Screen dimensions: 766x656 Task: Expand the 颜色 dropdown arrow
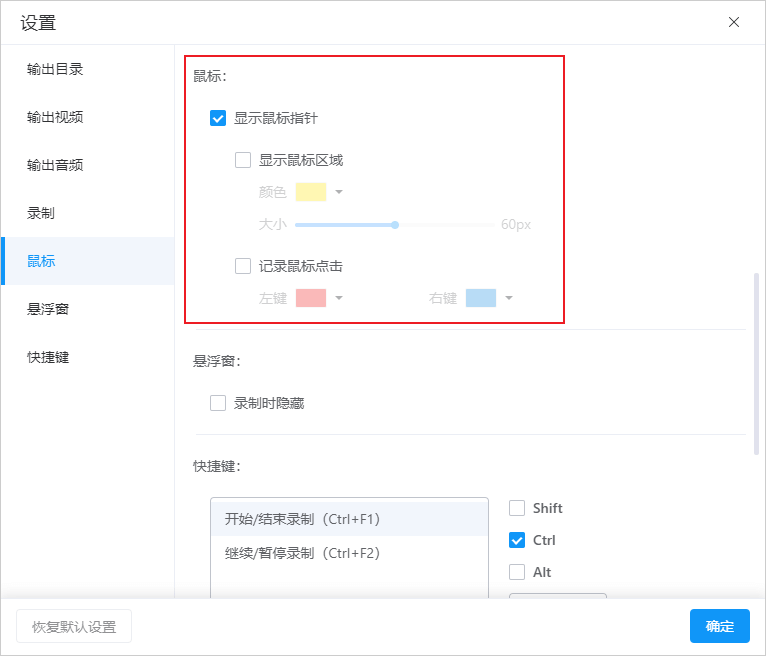(x=339, y=192)
